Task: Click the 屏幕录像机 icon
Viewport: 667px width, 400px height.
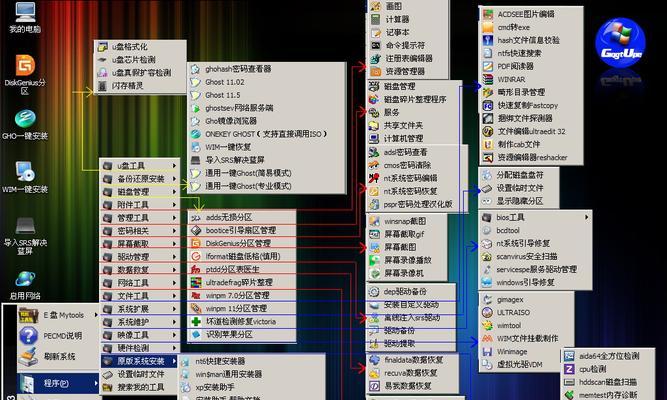Action: tap(374, 274)
